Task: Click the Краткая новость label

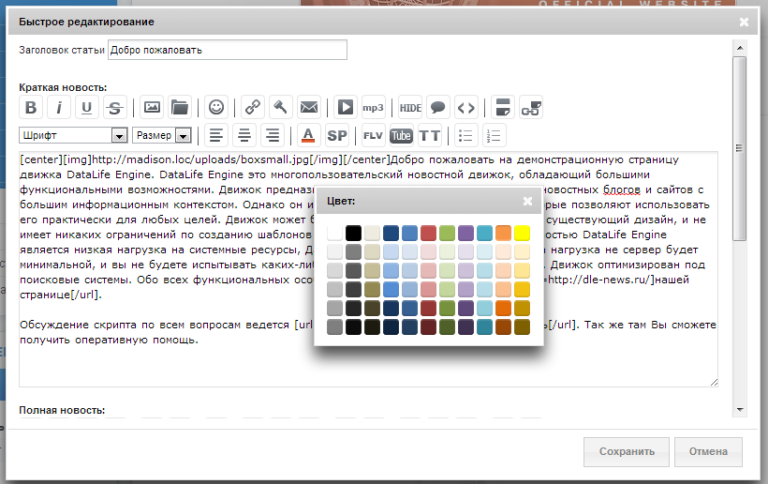Action: (x=63, y=88)
